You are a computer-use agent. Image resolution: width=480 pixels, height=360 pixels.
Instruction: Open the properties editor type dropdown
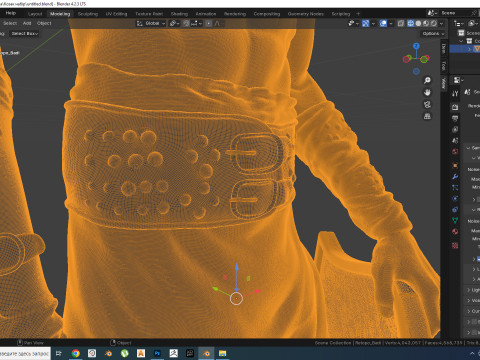[x=459, y=80]
